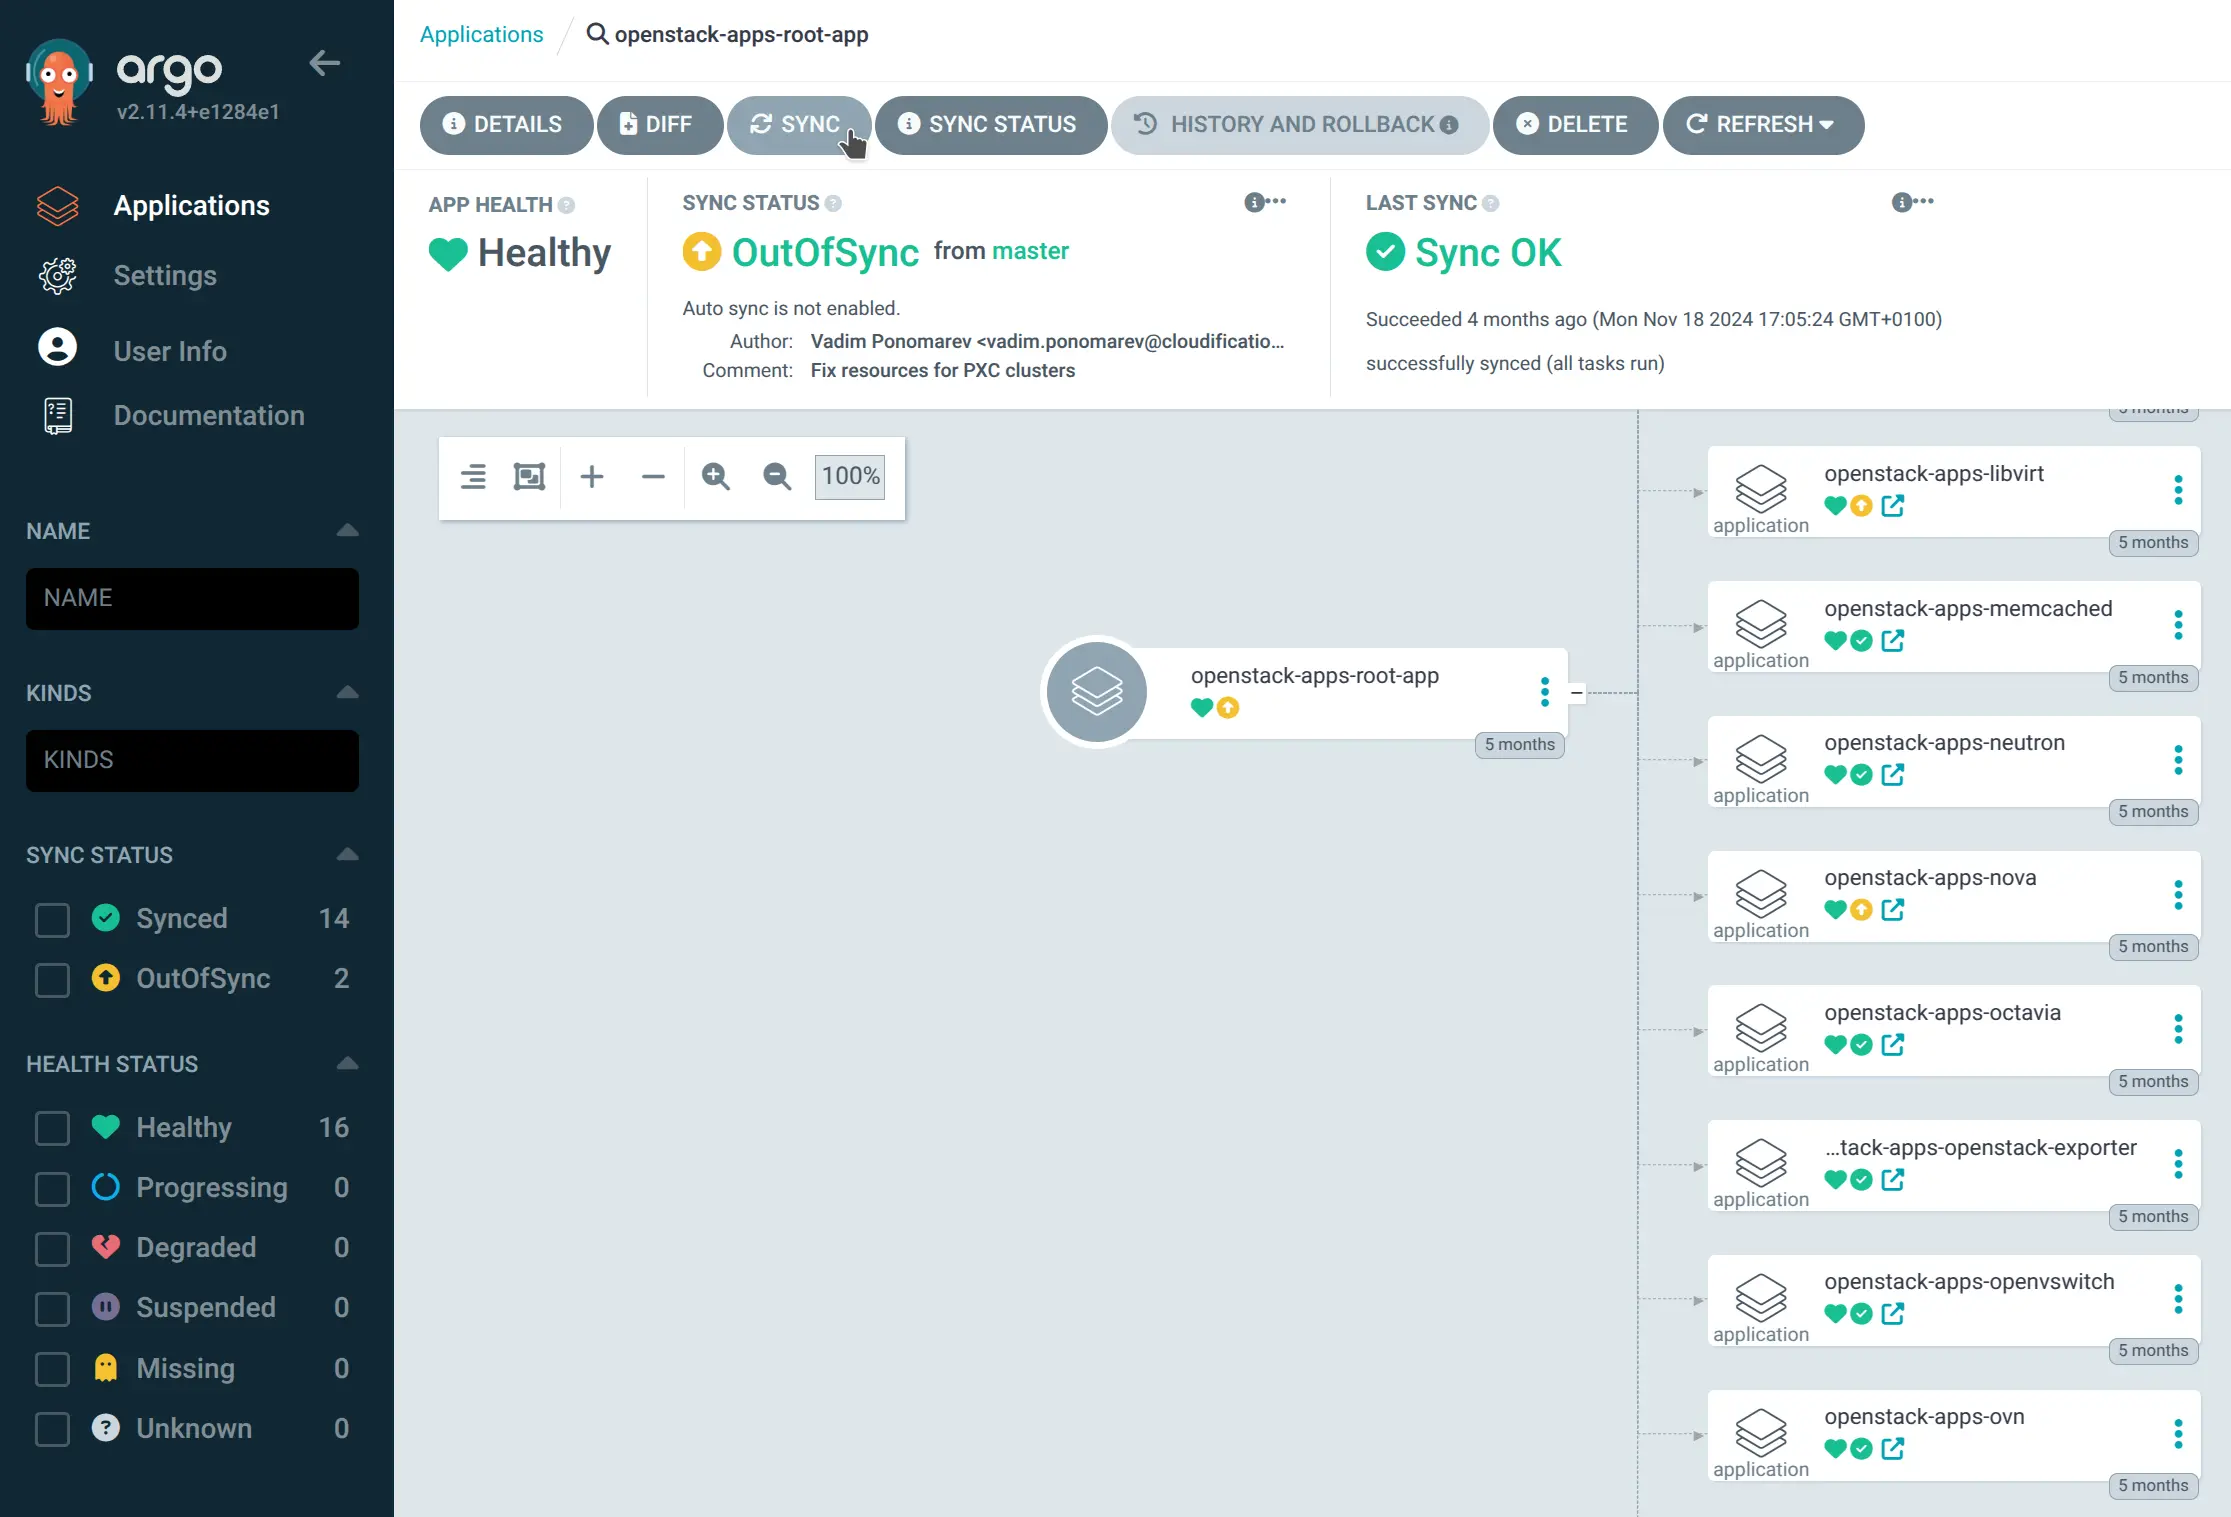The height and width of the screenshot is (1517, 2231).
Task: Open Settings in the sidebar
Action: coord(165,275)
